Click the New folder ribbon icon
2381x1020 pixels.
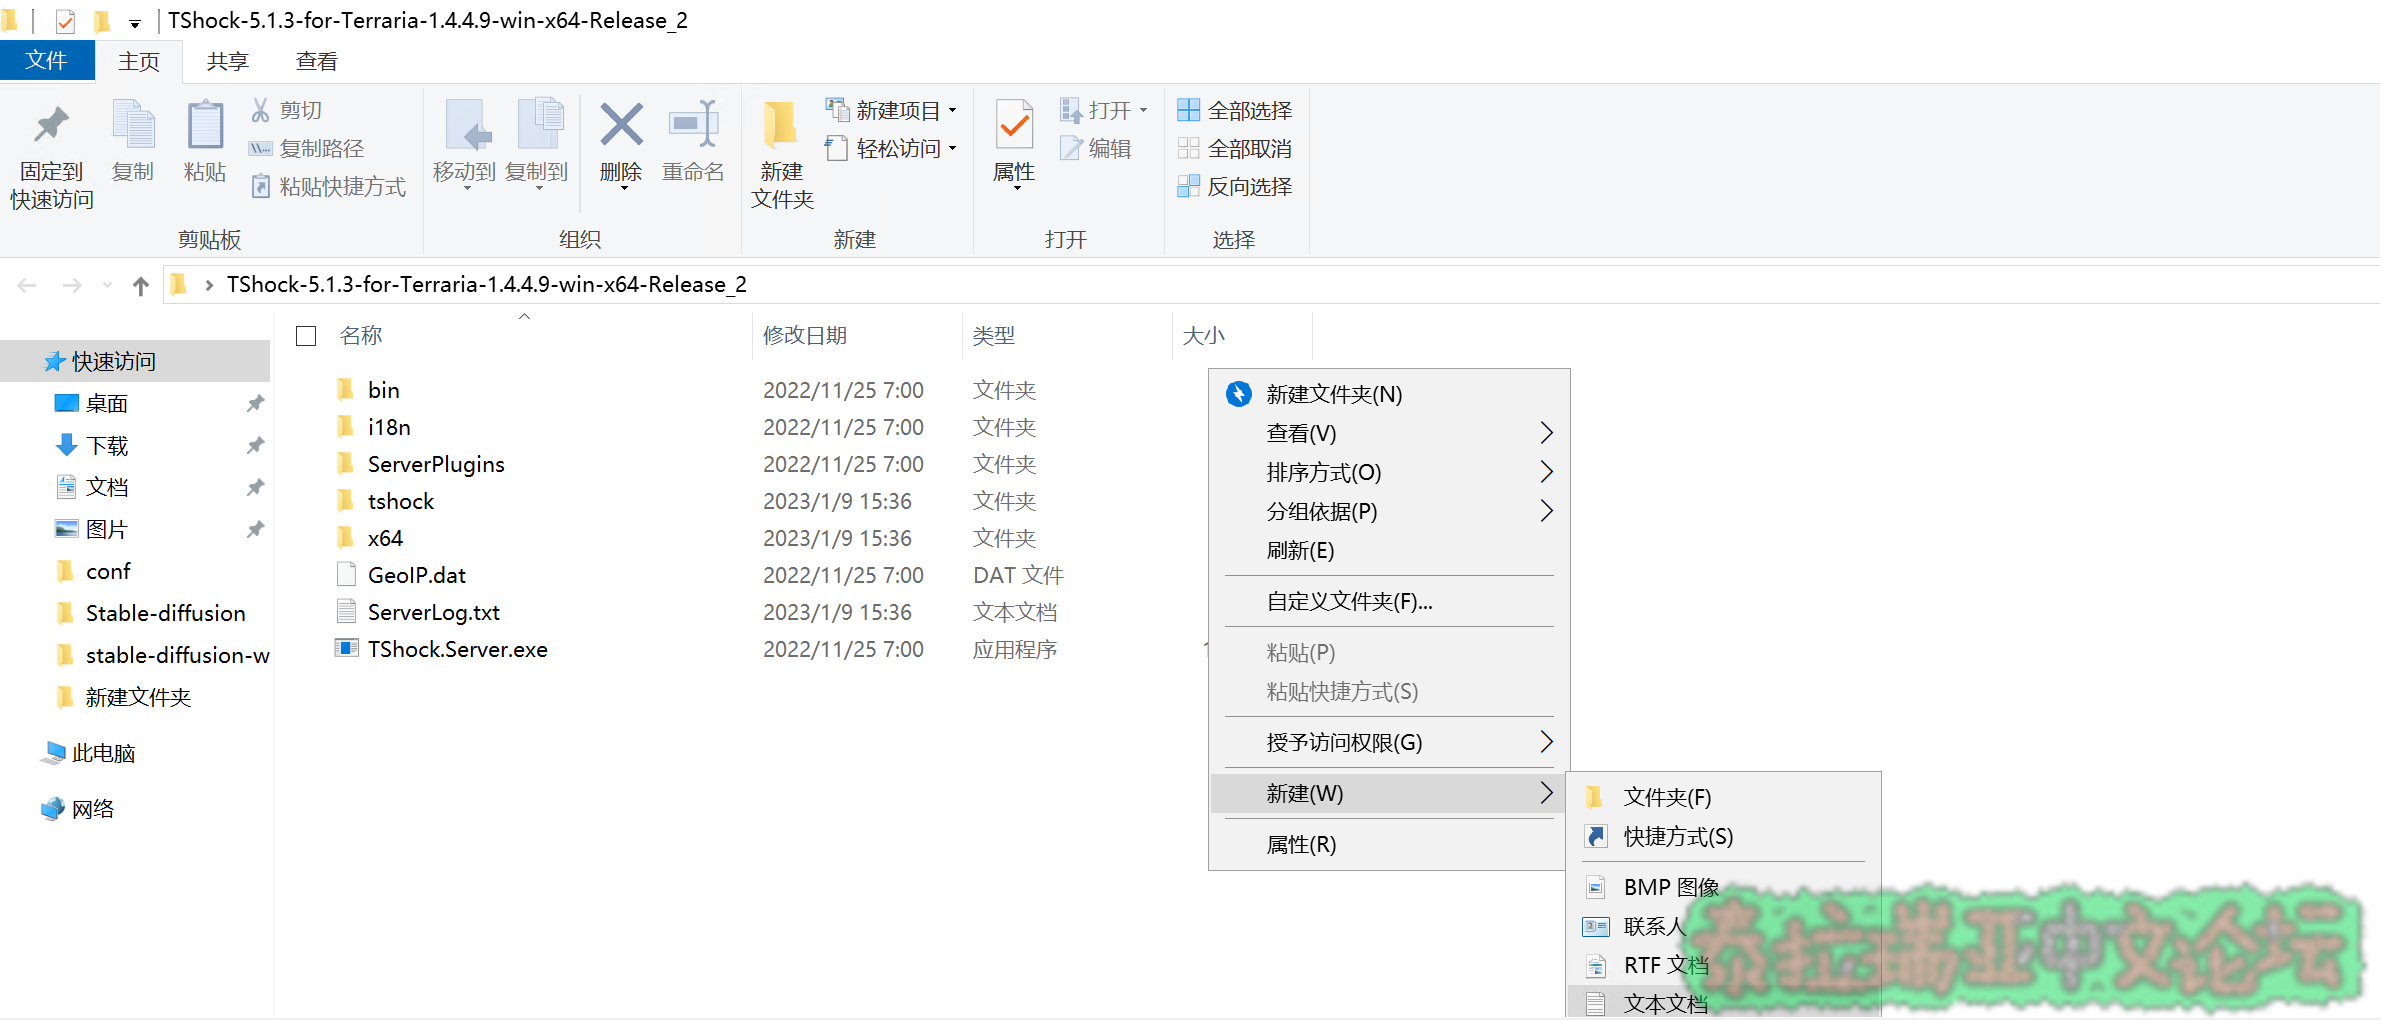pyautogui.click(x=781, y=125)
